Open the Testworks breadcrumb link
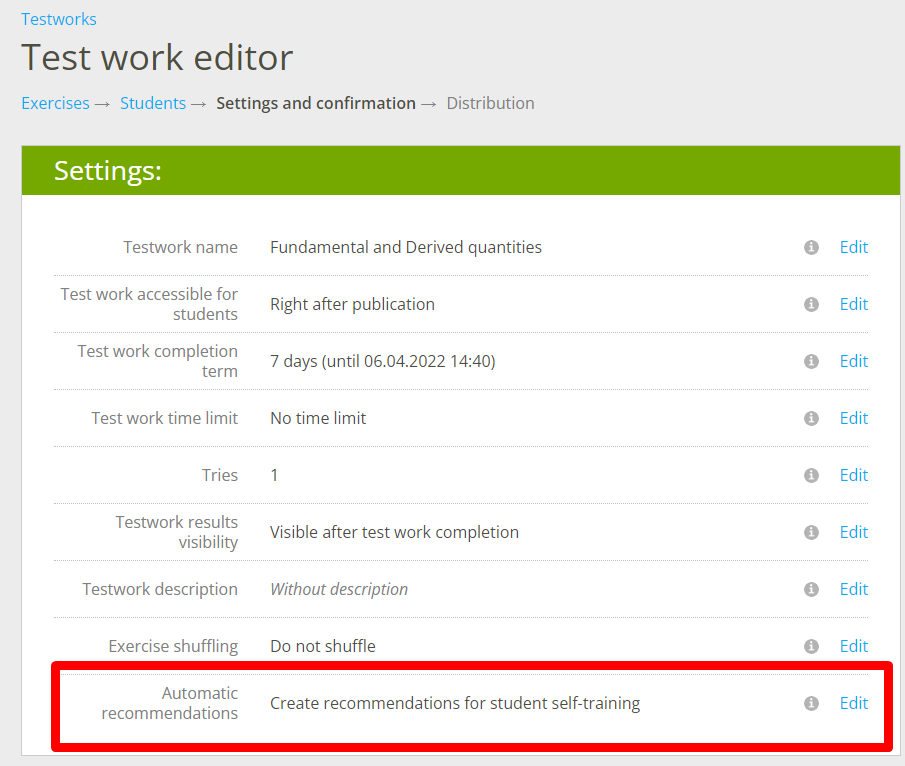Viewport: 905px width, 766px height. (x=59, y=19)
